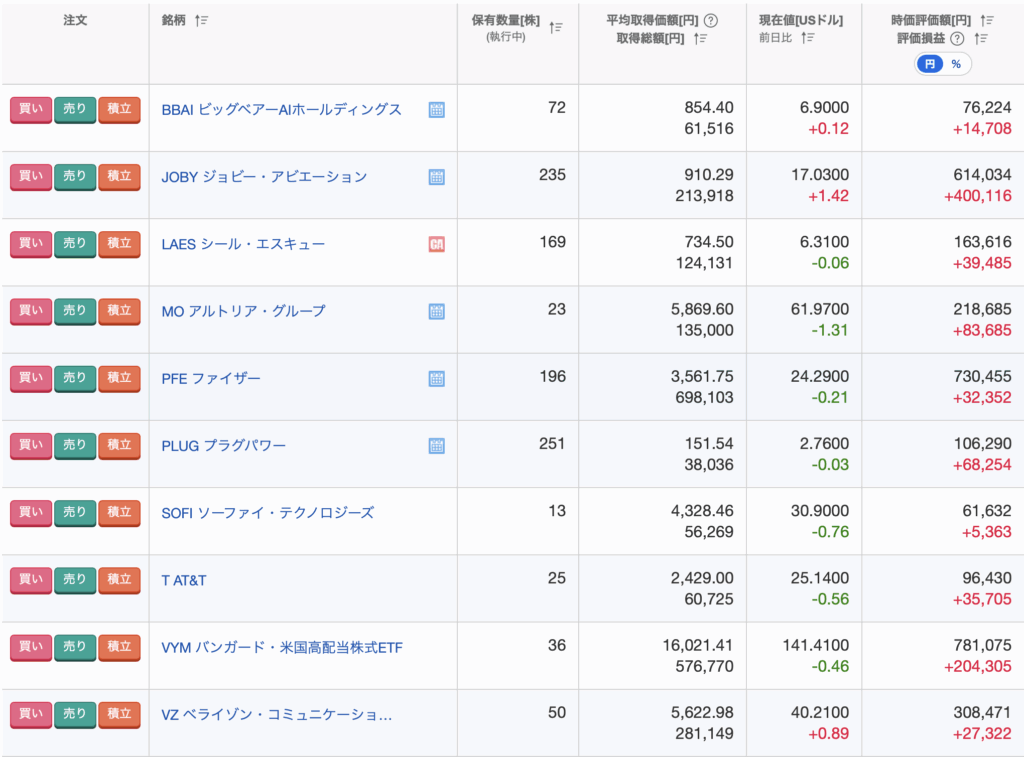
Task: Open the VZ ベライゾン stock link
Action: pyautogui.click(x=276, y=715)
